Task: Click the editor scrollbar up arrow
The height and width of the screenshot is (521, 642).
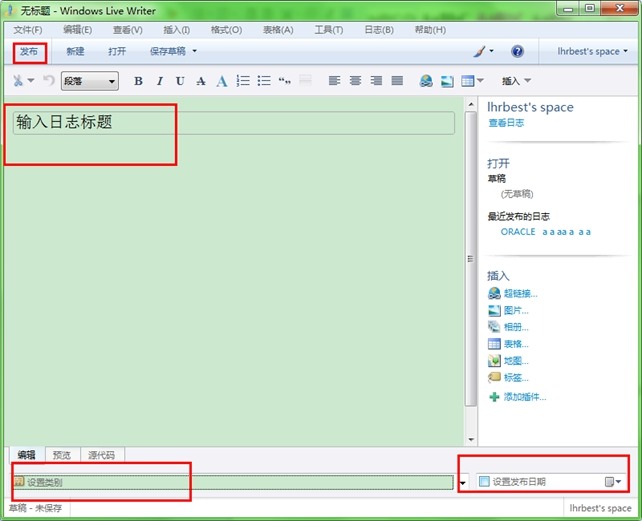Action: click(471, 104)
